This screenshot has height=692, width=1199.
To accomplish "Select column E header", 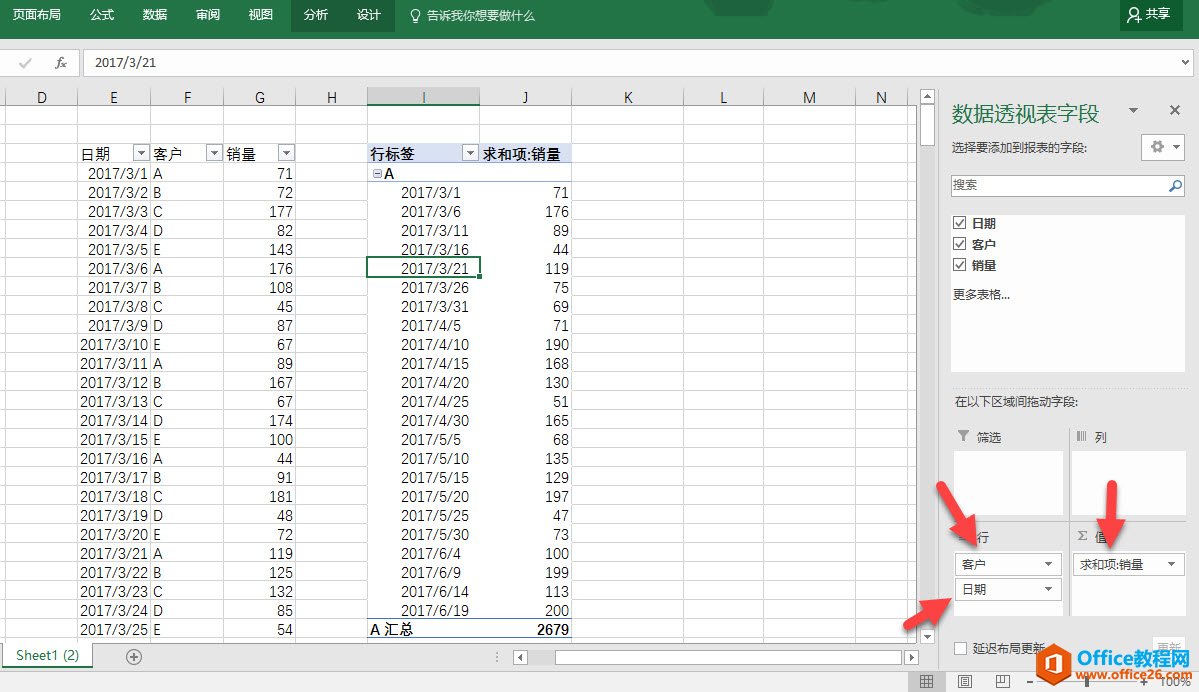I will click(x=114, y=97).
